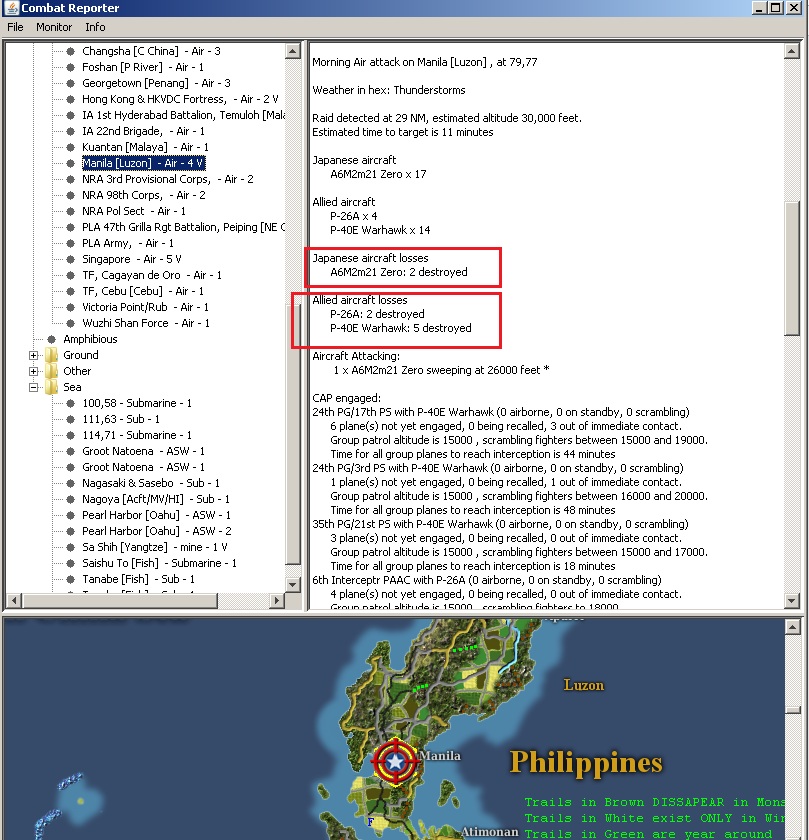Screen dimensions: 809x840
Task: Click 'Morning Air attack on Manila' heading
Action: tap(425, 62)
